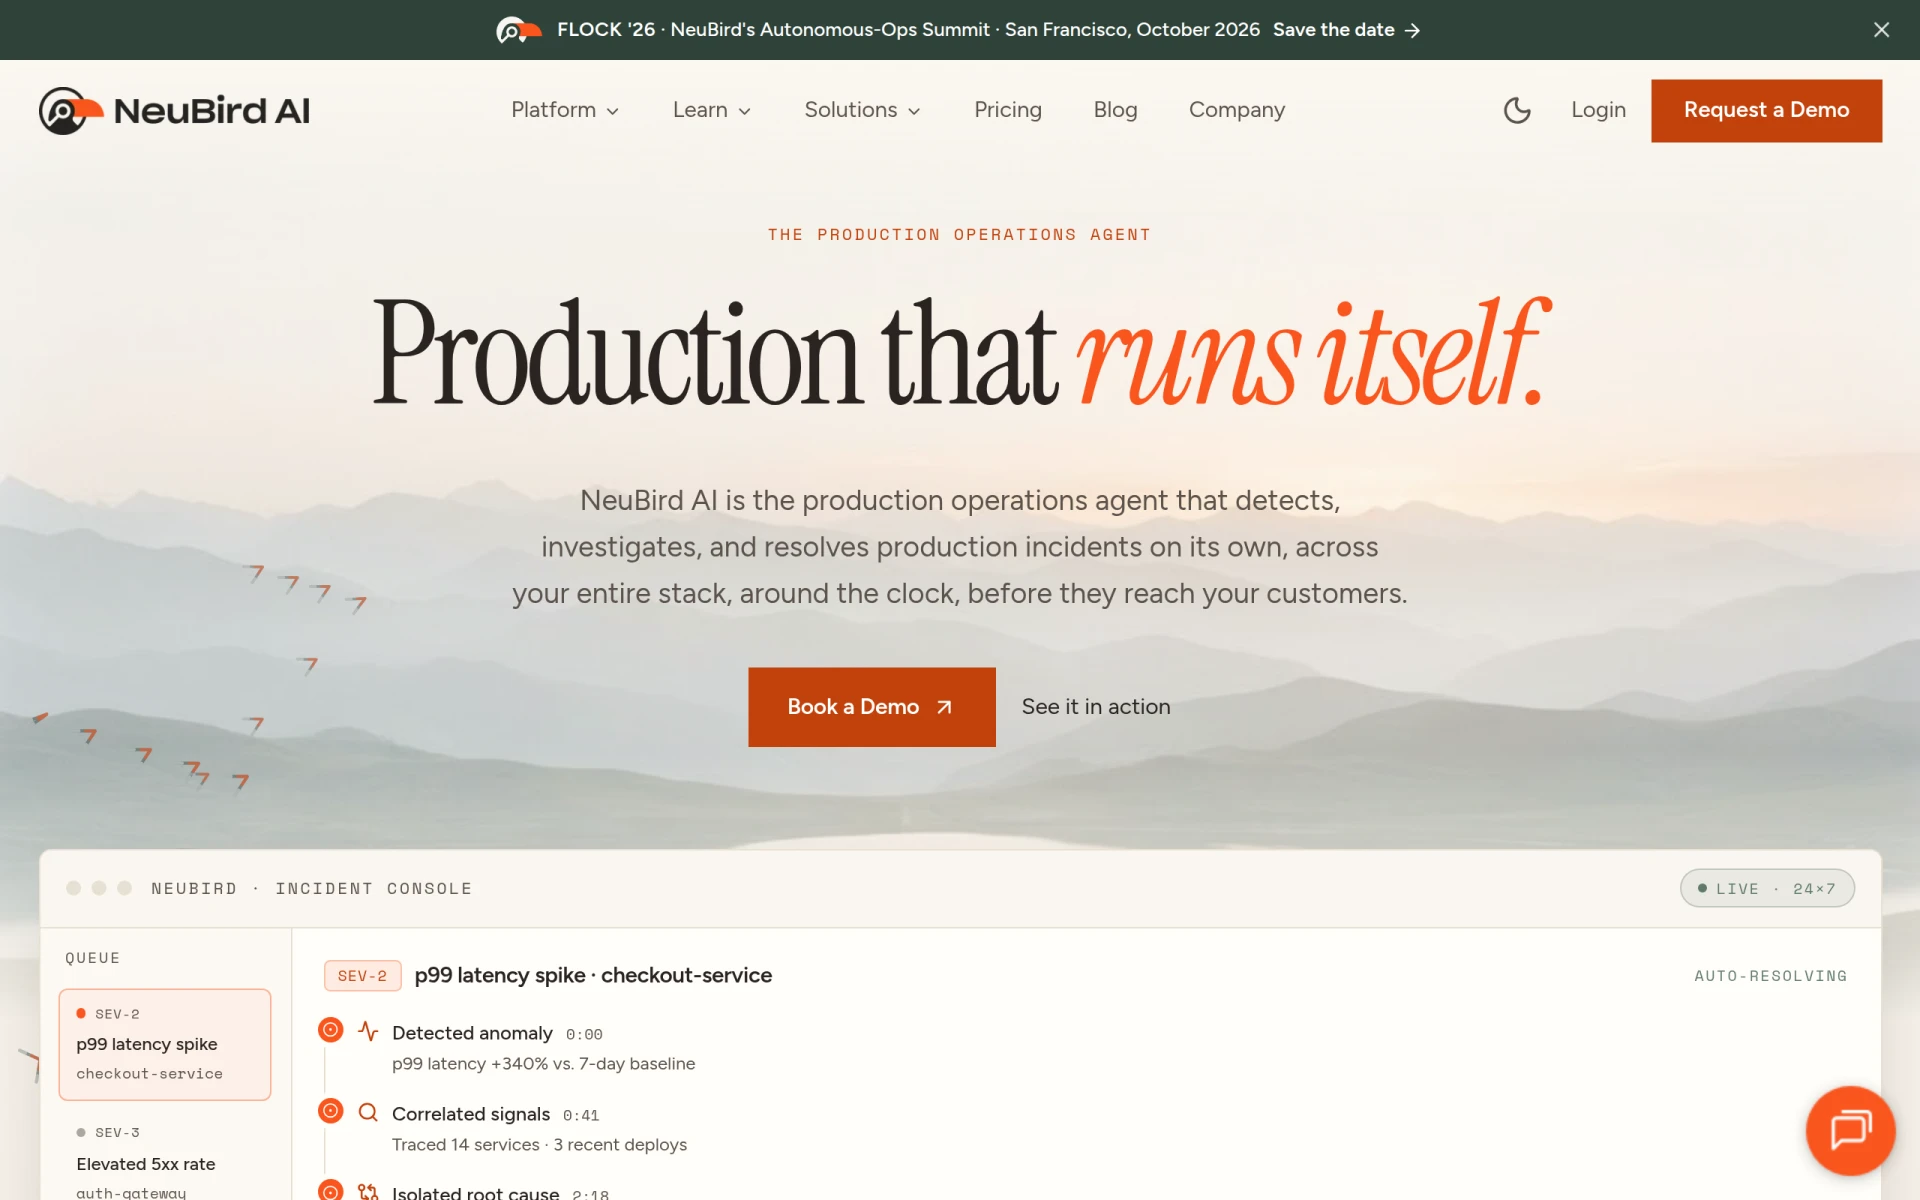Expand the Solutions dropdown menu
1920x1200 pixels.
pyautogui.click(x=862, y=110)
